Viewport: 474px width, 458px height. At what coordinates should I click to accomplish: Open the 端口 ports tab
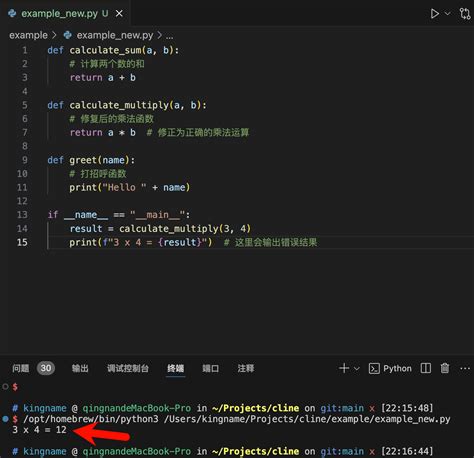click(211, 368)
